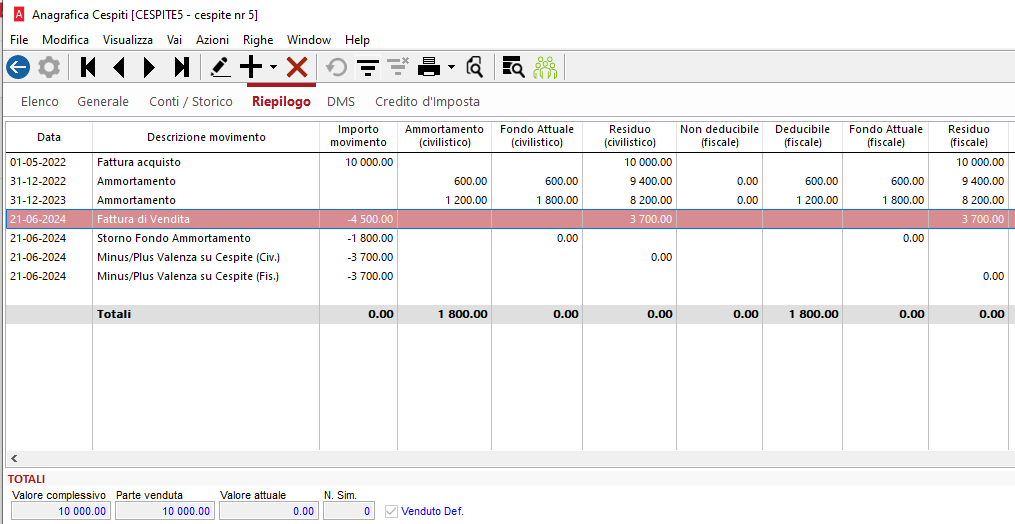Image resolution: width=1015 pixels, height=524 pixels.
Task: Open the Azioni menu
Action: [212, 40]
